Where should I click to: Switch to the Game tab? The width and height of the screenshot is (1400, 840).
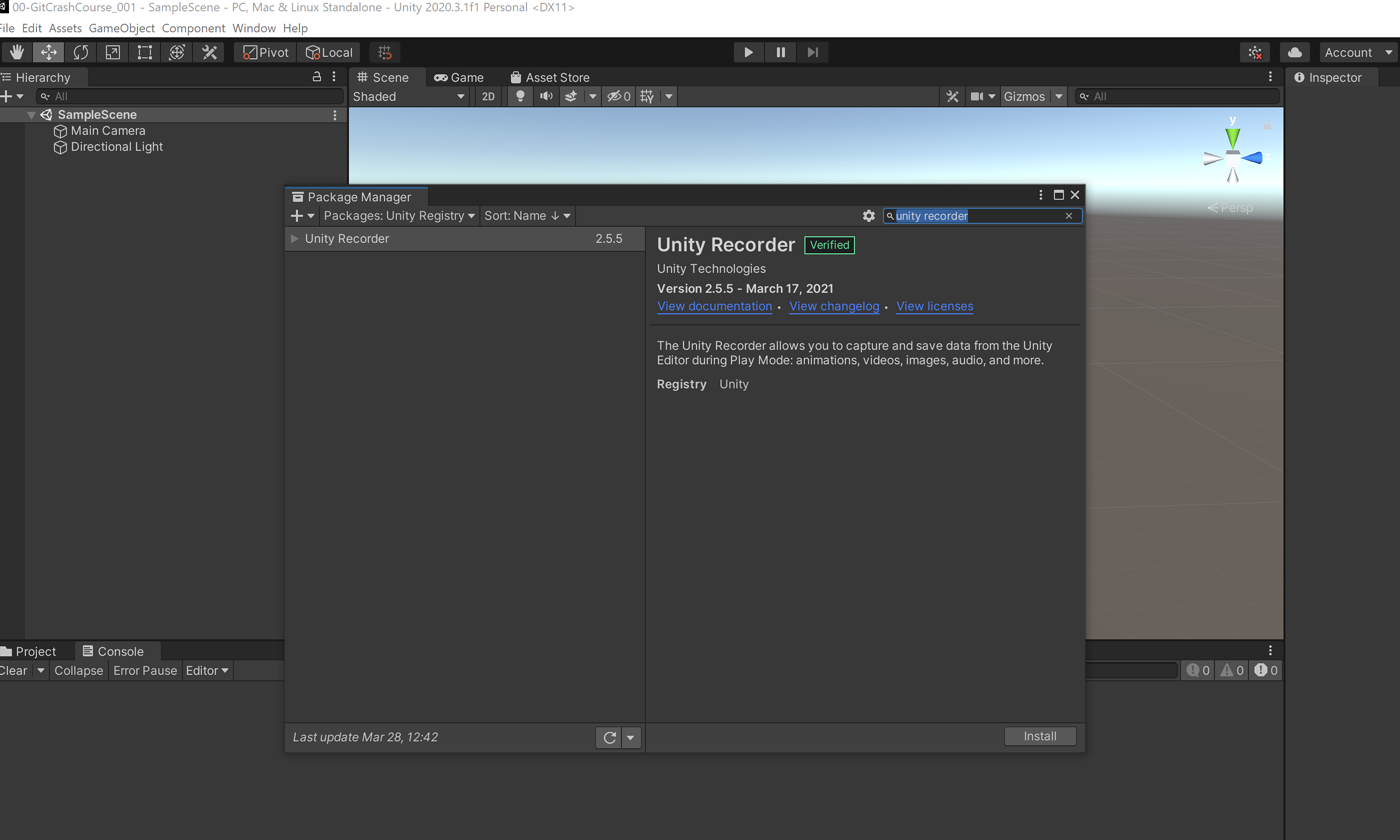459,77
